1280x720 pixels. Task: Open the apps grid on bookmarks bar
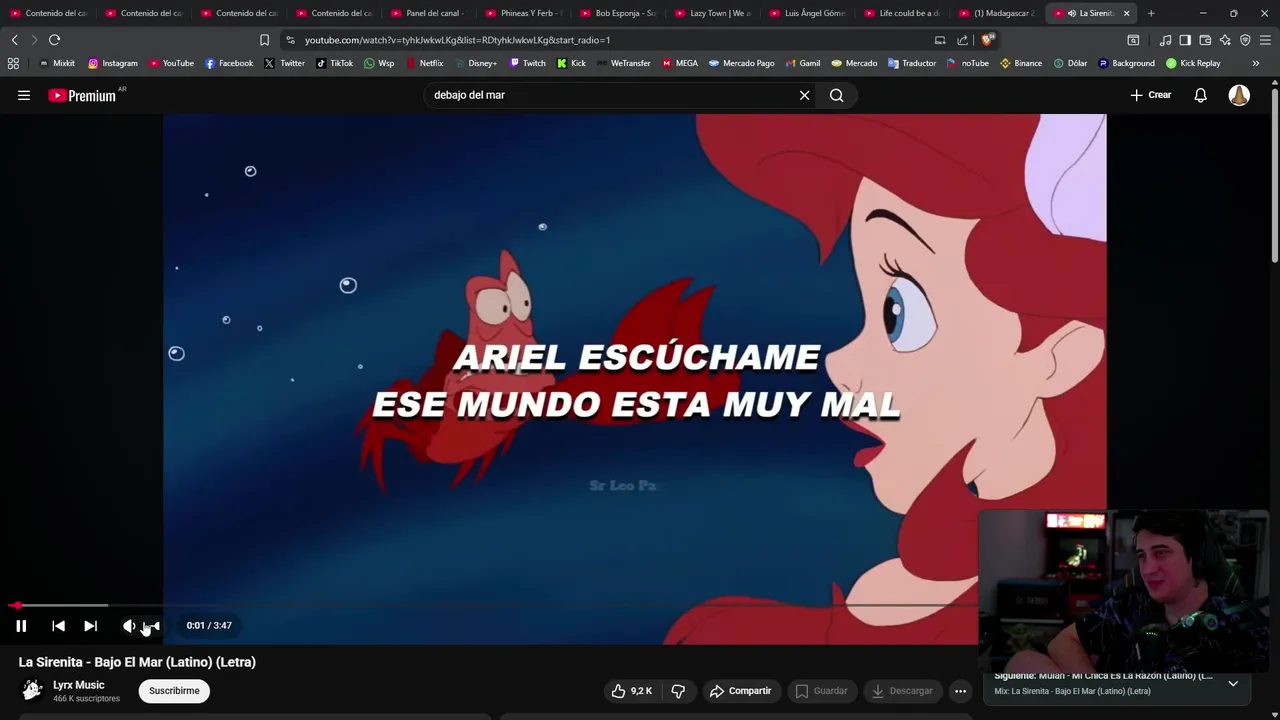coord(13,63)
